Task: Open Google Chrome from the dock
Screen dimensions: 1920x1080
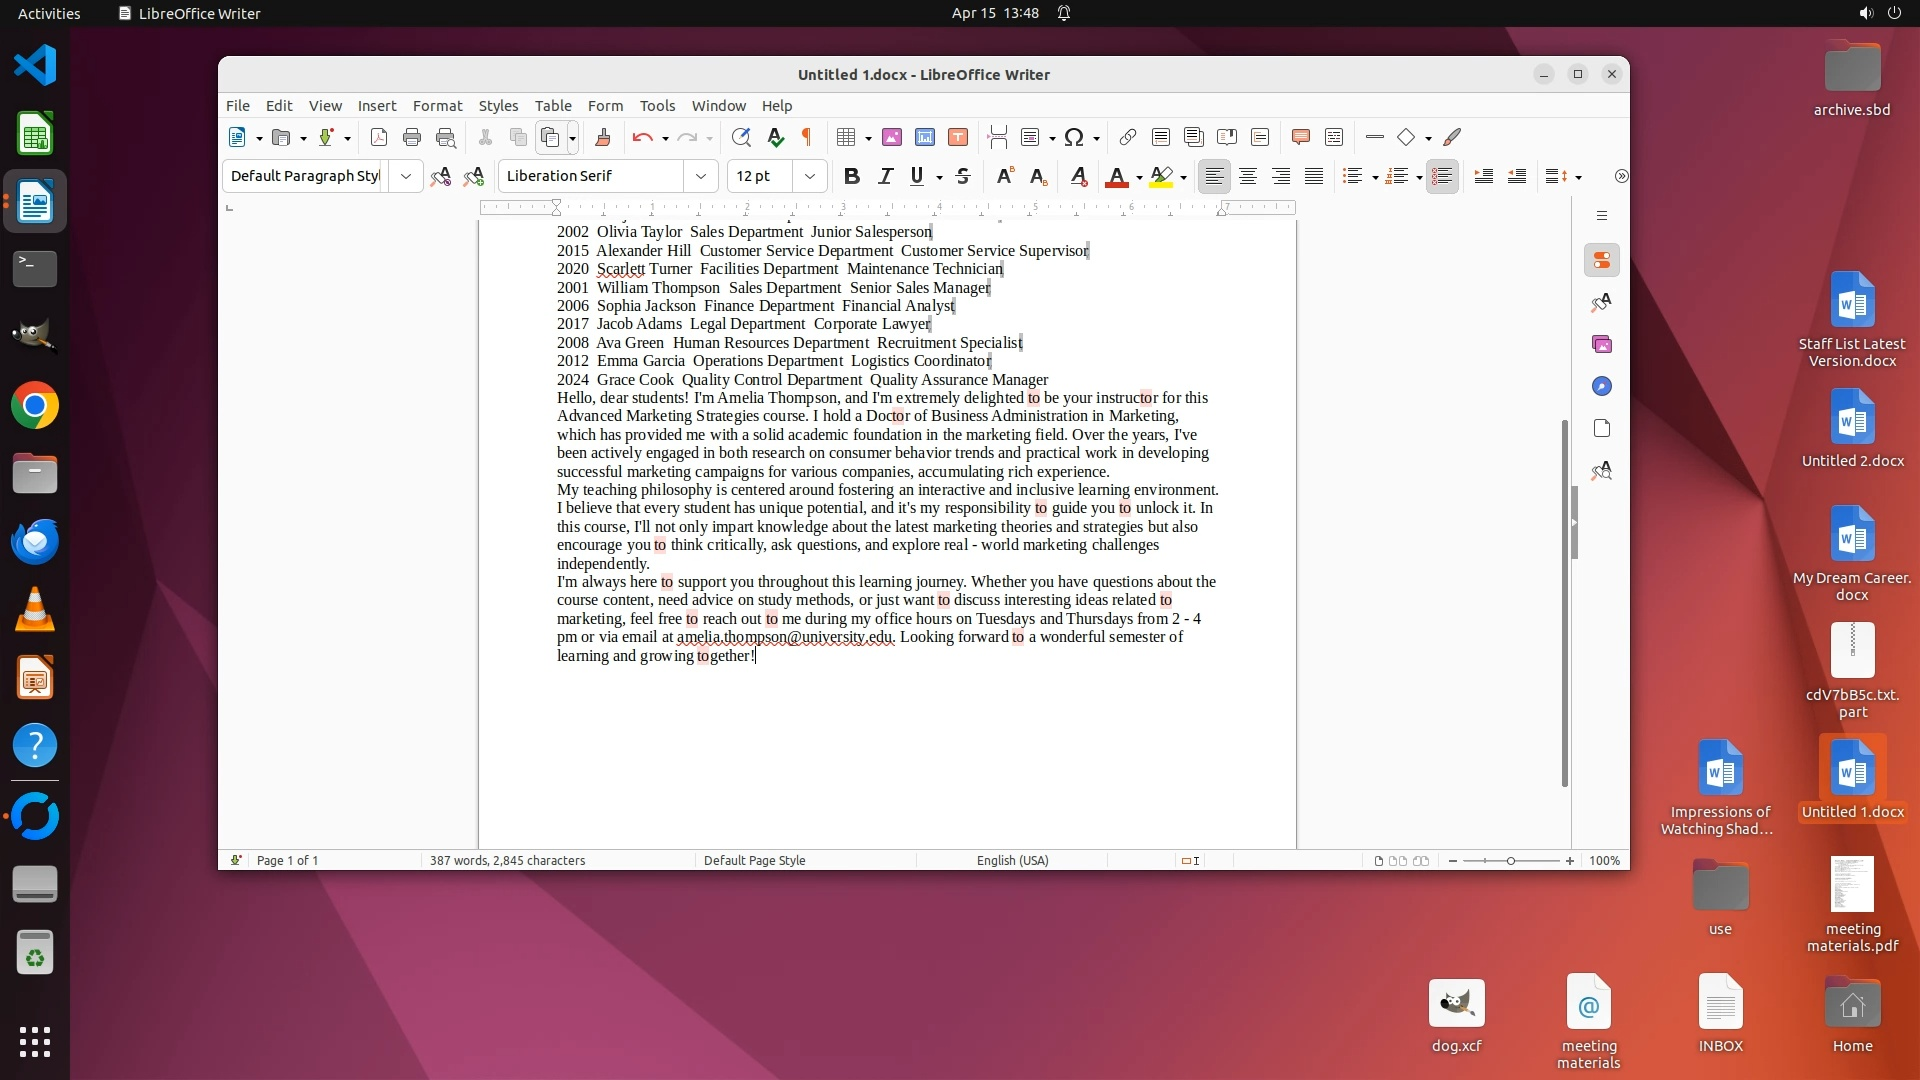Action: (35, 406)
